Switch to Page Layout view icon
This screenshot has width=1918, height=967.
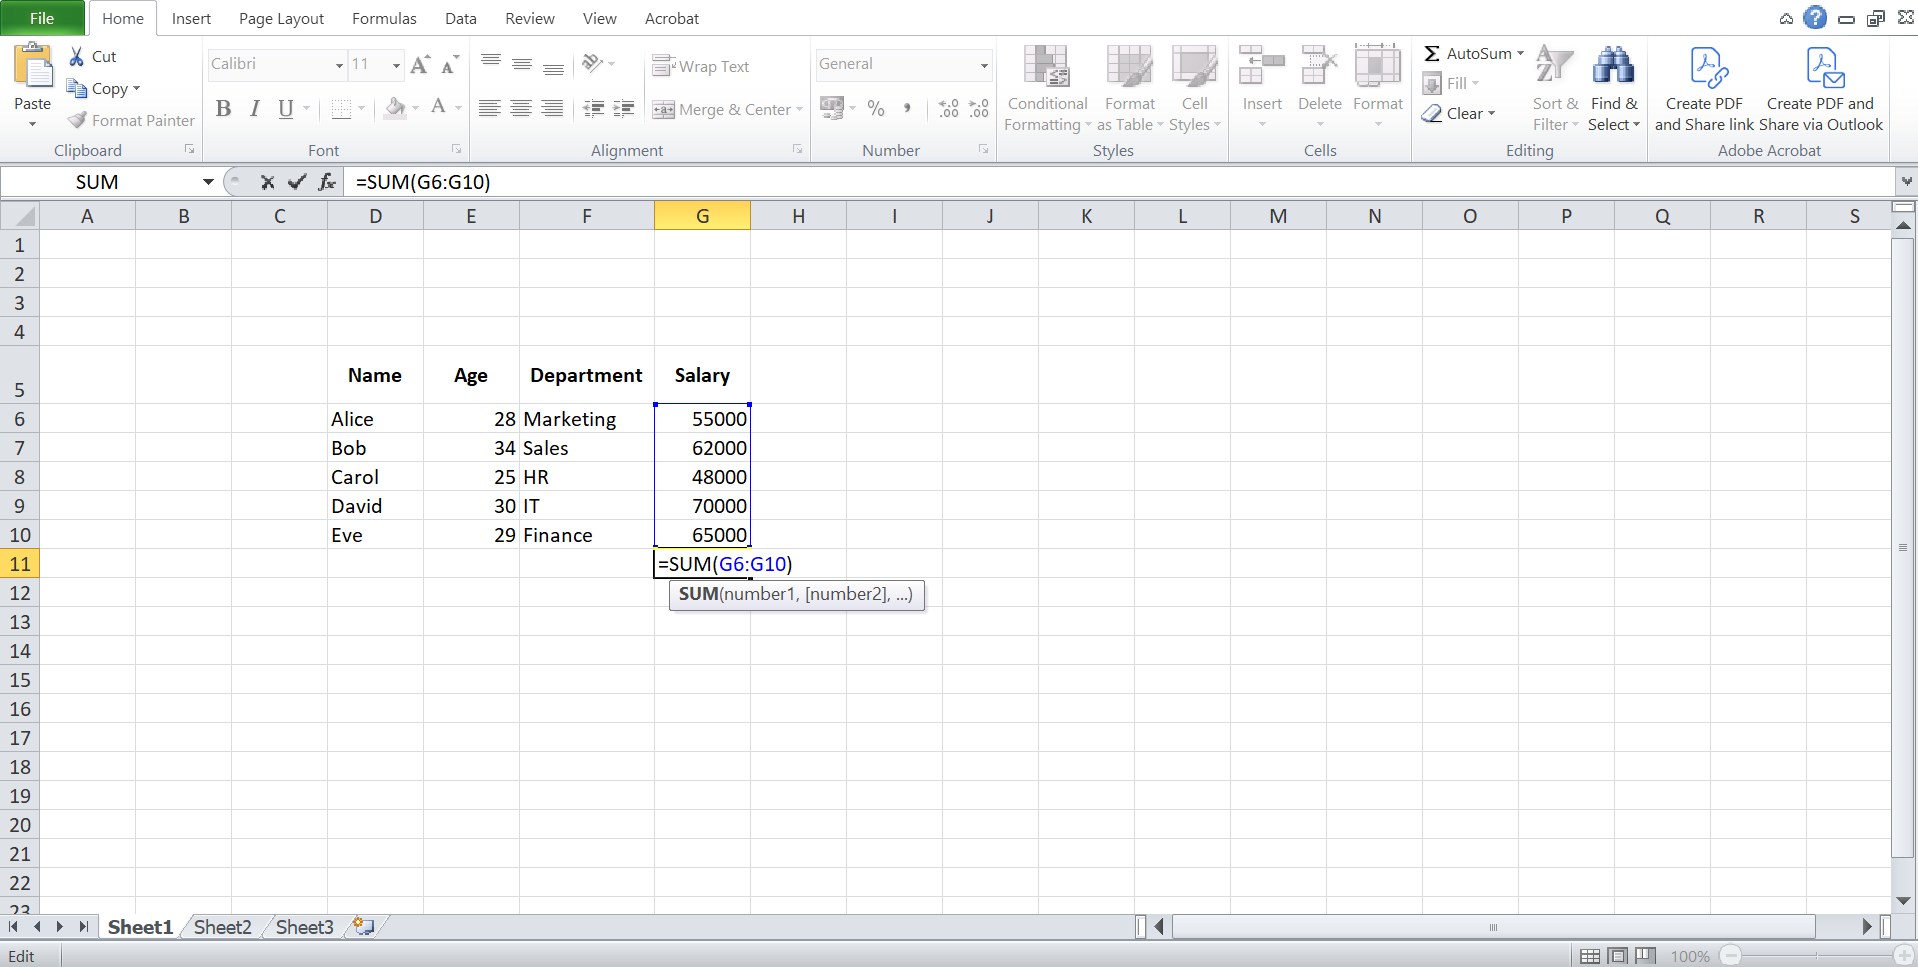tap(1618, 956)
